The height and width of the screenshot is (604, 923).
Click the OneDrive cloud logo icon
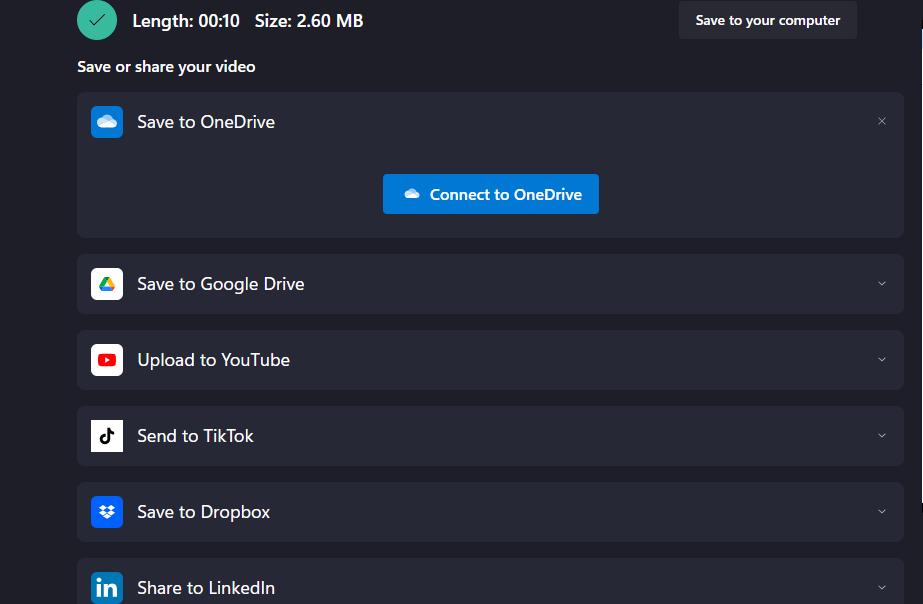point(107,122)
